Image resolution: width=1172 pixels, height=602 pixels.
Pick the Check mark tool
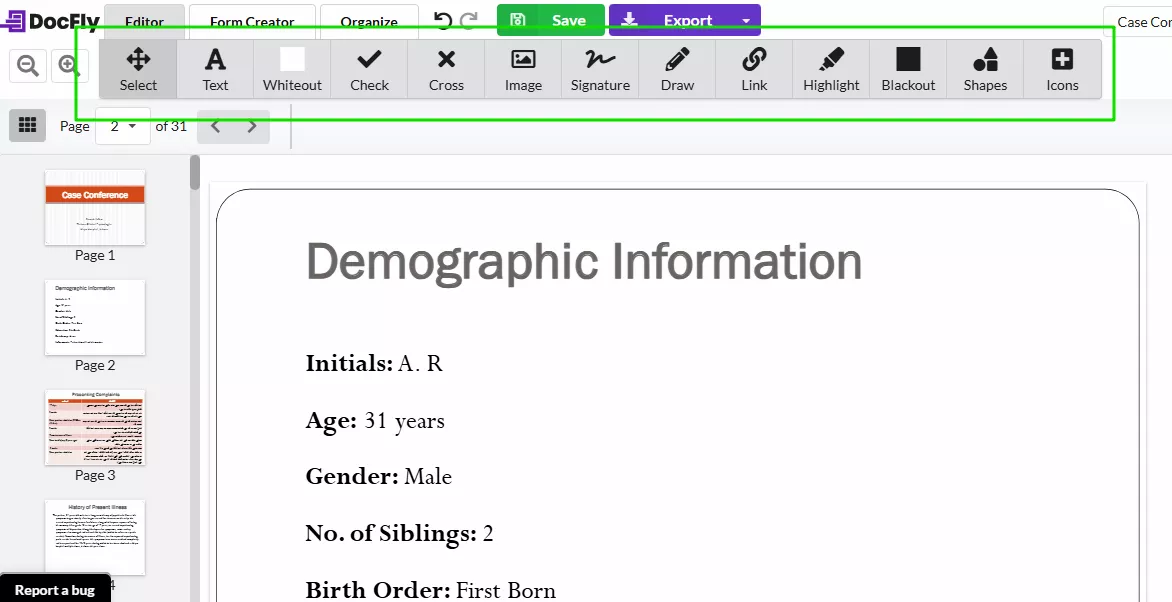[x=369, y=69]
